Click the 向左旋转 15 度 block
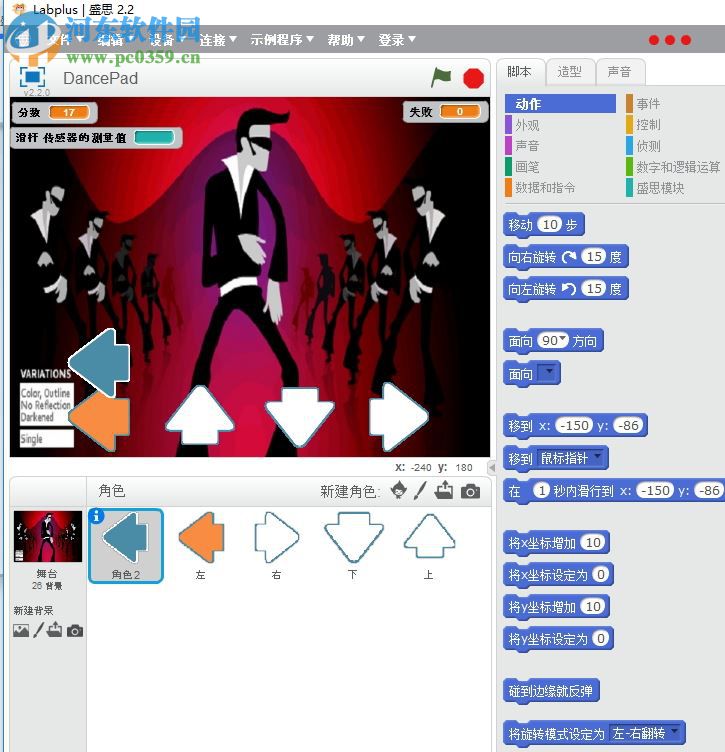Image resolution: width=725 pixels, height=752 pixels. [565, 289]
